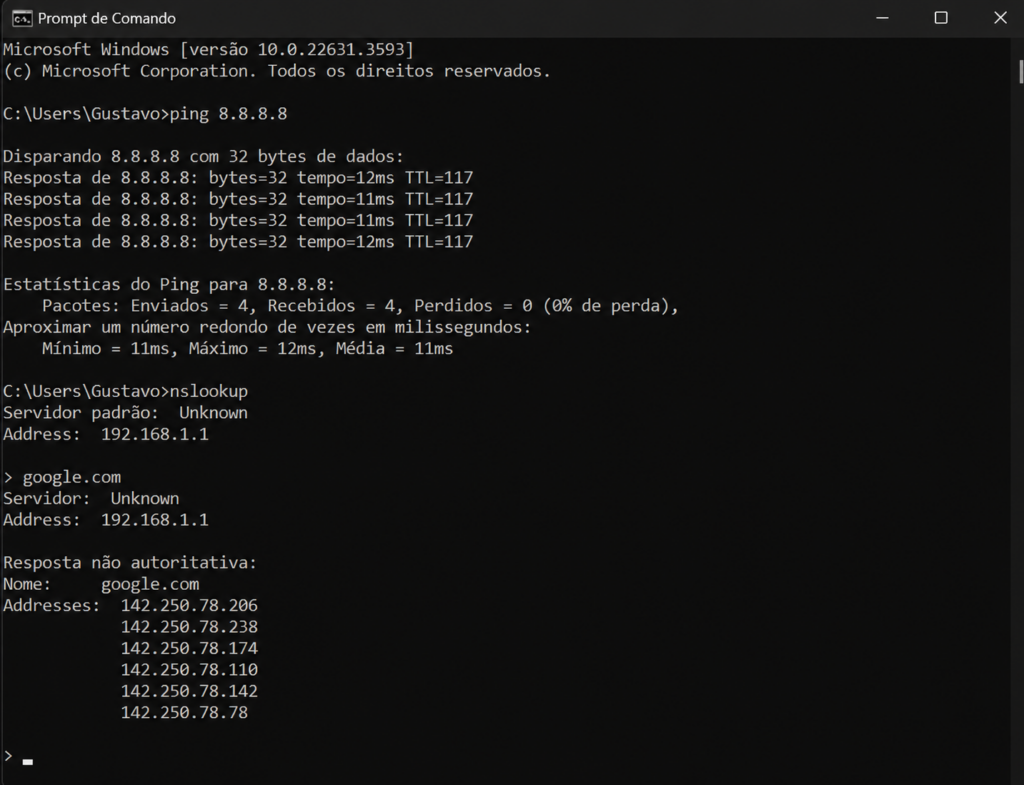Click the 'Microsoft Windows [versão 10.0.22631.3593]' line
Viewport: 1024px width, 785px height.
[x=208, y=50]
